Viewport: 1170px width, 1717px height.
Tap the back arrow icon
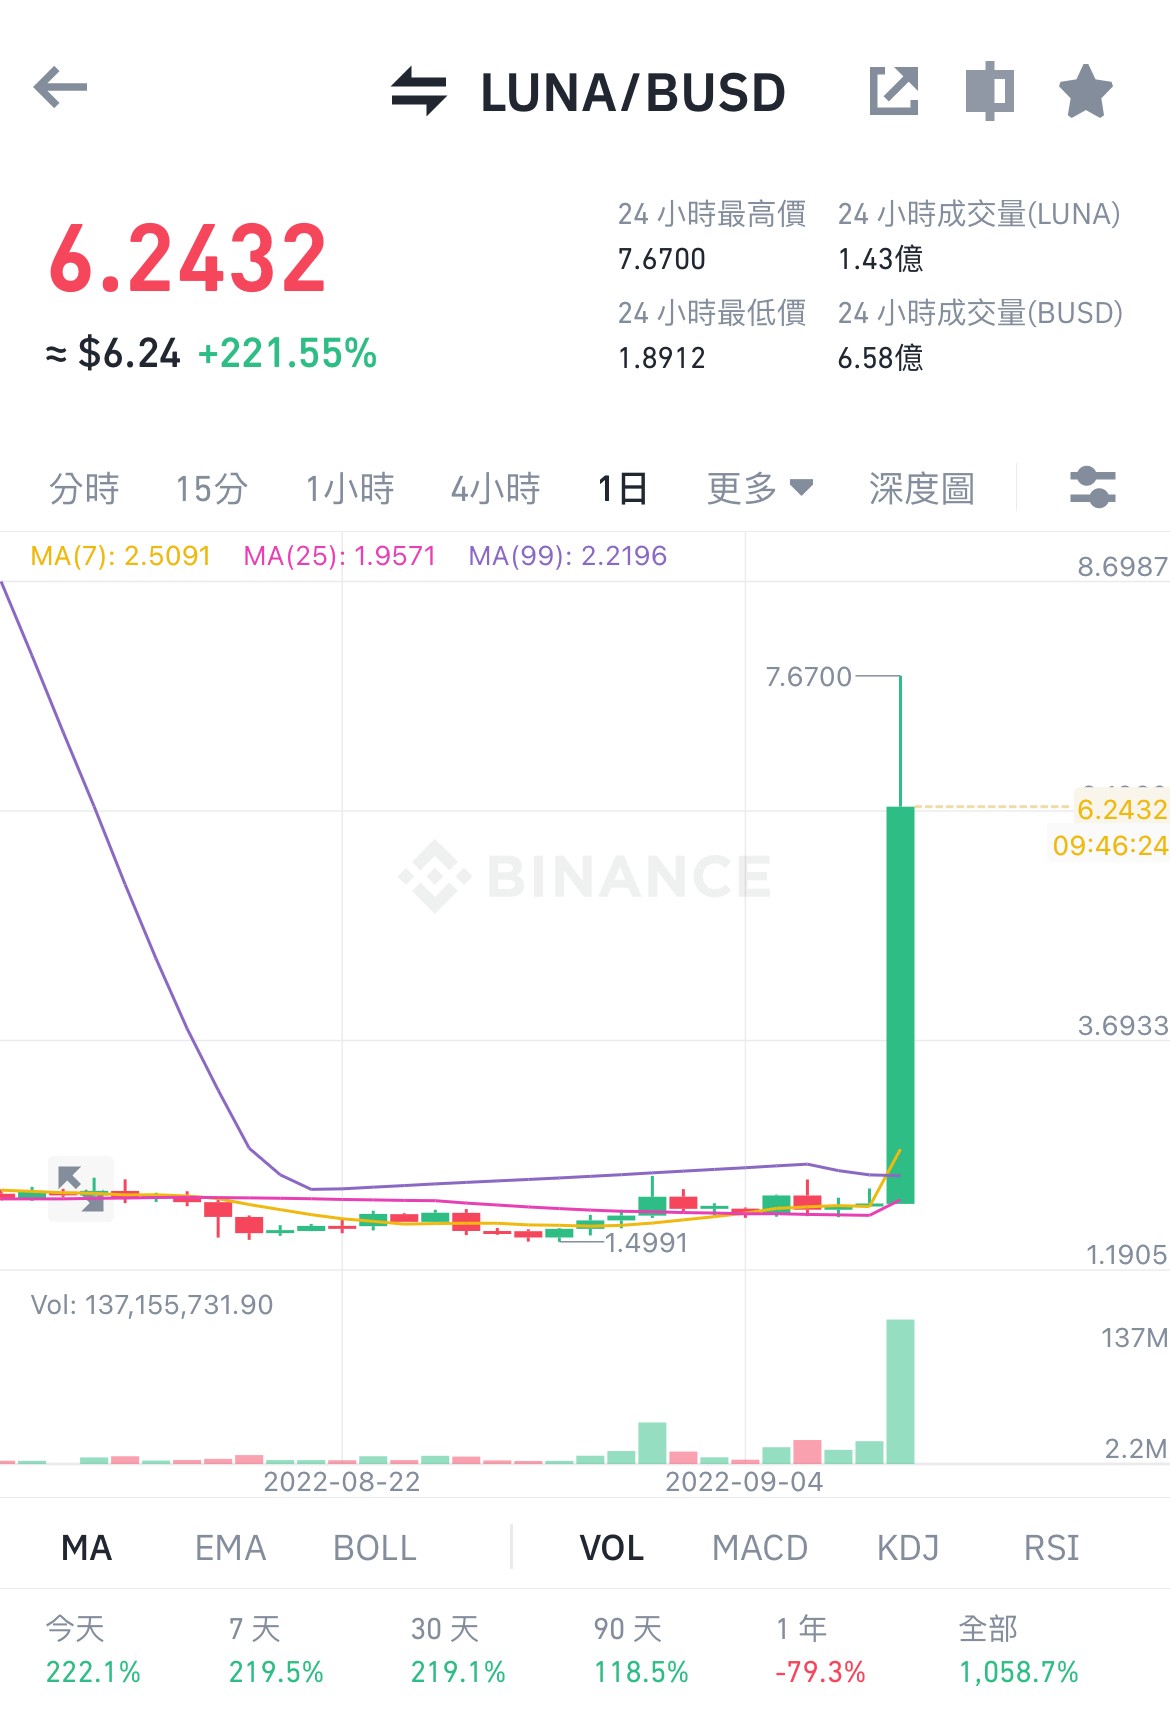click(x=60, y=88)
